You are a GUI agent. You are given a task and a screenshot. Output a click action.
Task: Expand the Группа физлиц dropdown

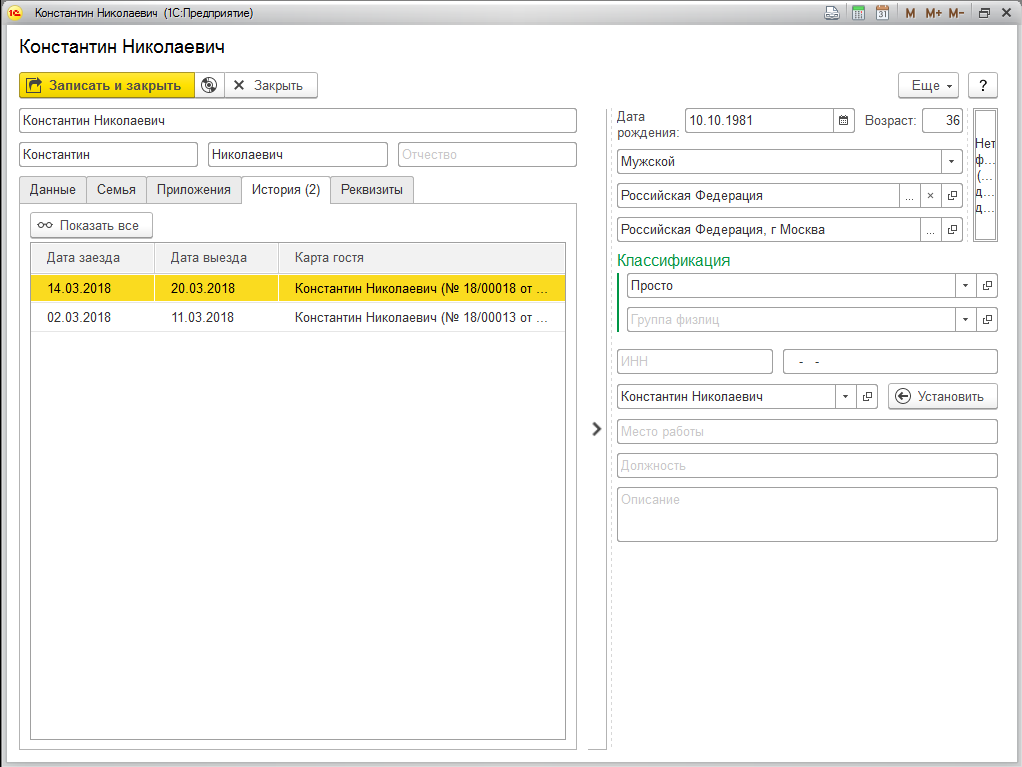point(966,319)
